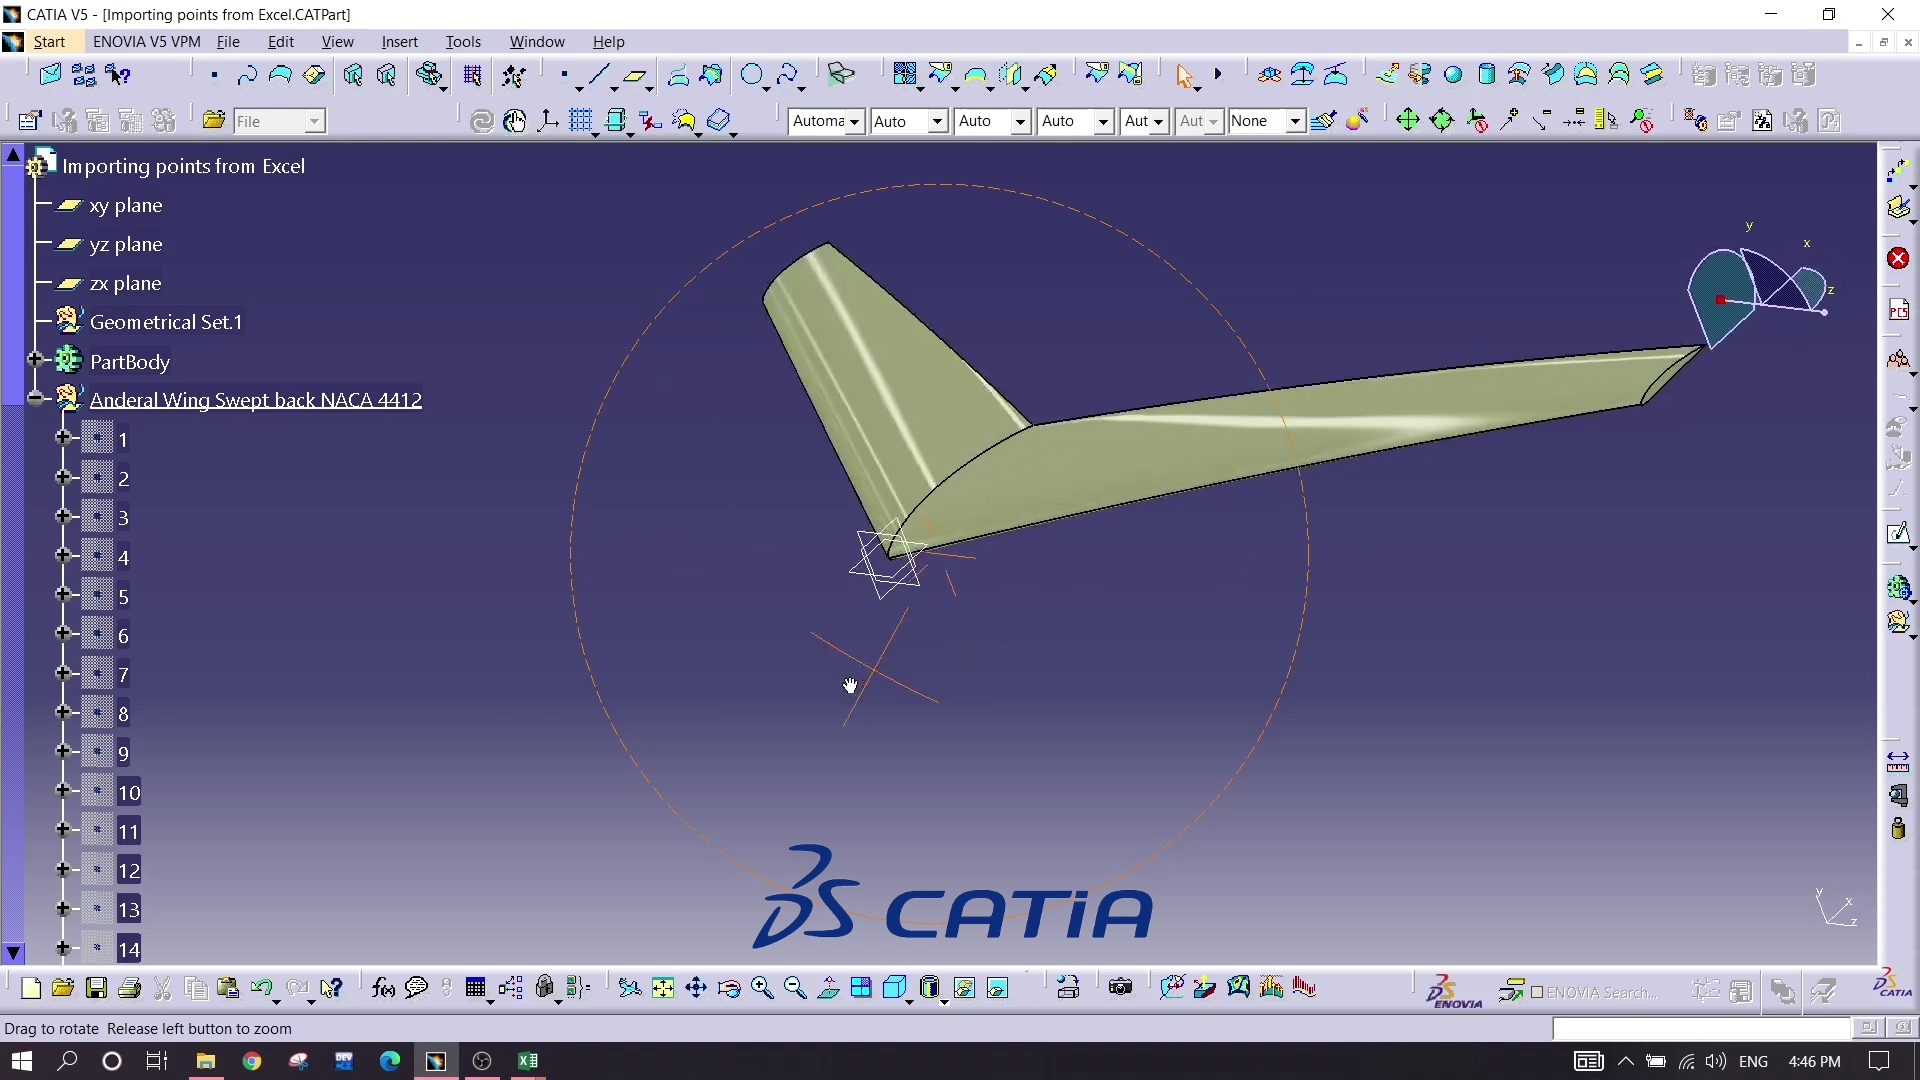Click the Formula f(x) icon
Image resolution: width=1920 pixels, height=1080 pixels.
tap(382, 988)
